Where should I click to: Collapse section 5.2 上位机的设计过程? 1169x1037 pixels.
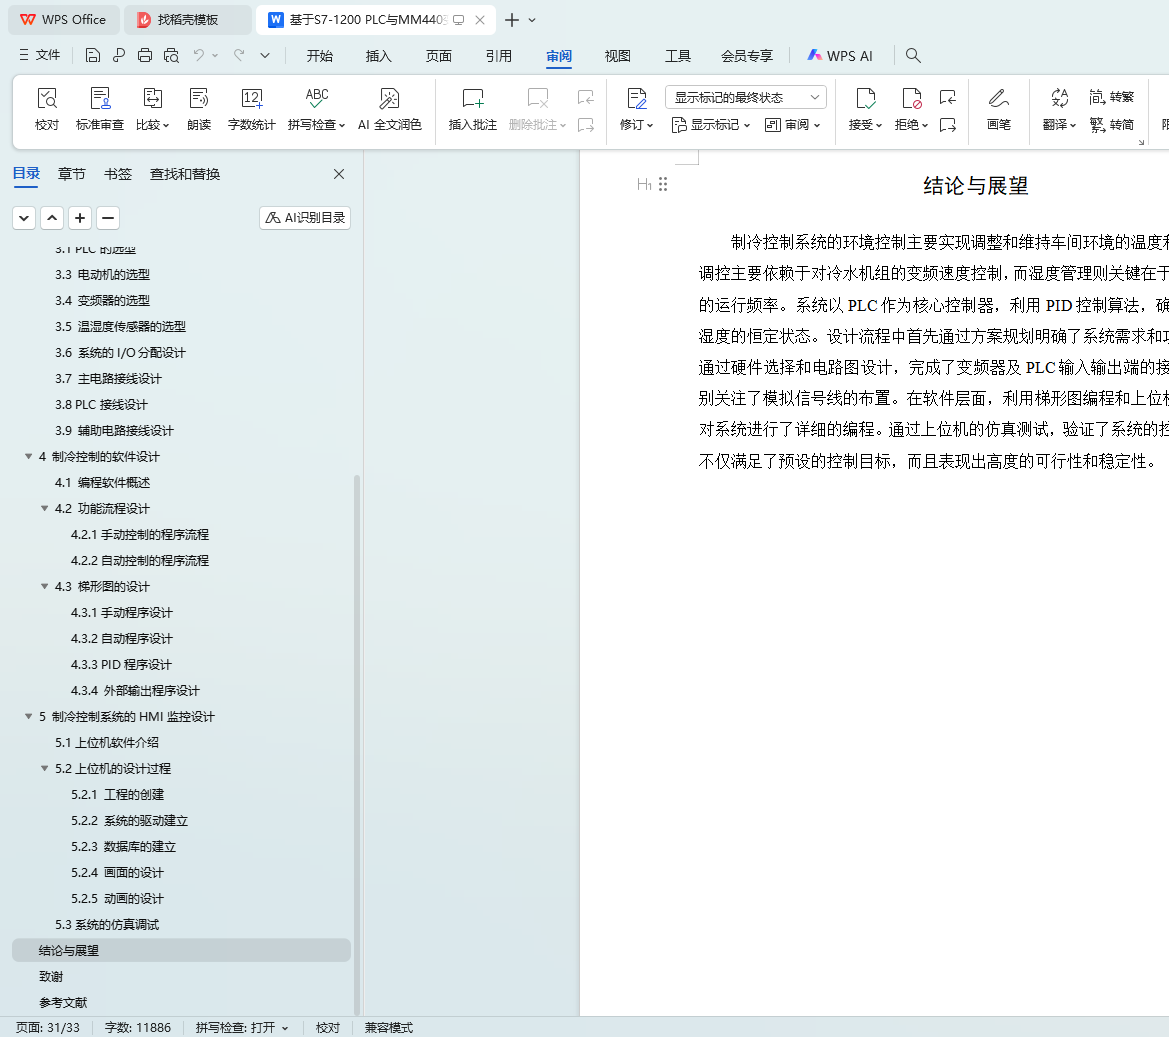[45, 769]
